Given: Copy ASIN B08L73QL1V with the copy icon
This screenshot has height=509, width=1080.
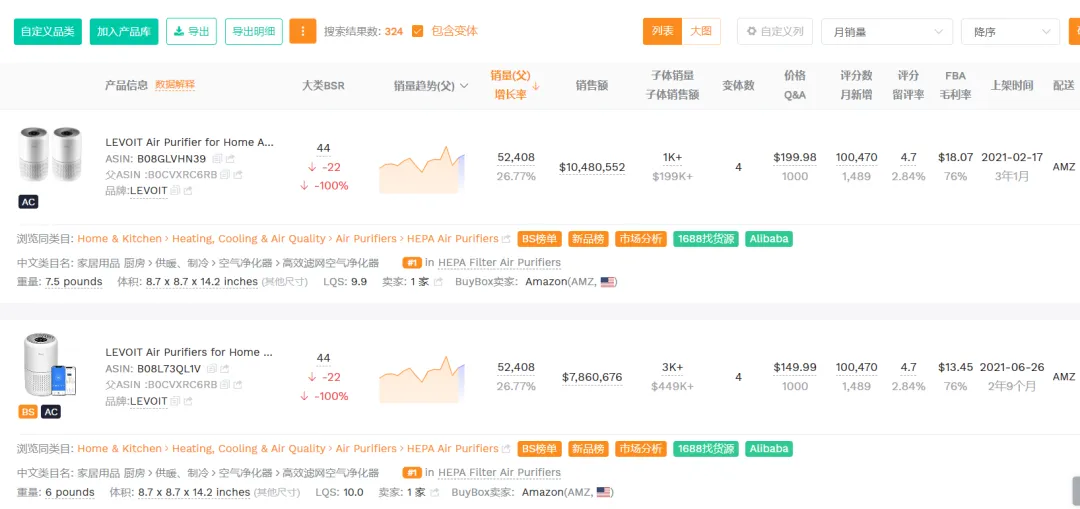Looking at the screenshot, I should coord(211,368).
